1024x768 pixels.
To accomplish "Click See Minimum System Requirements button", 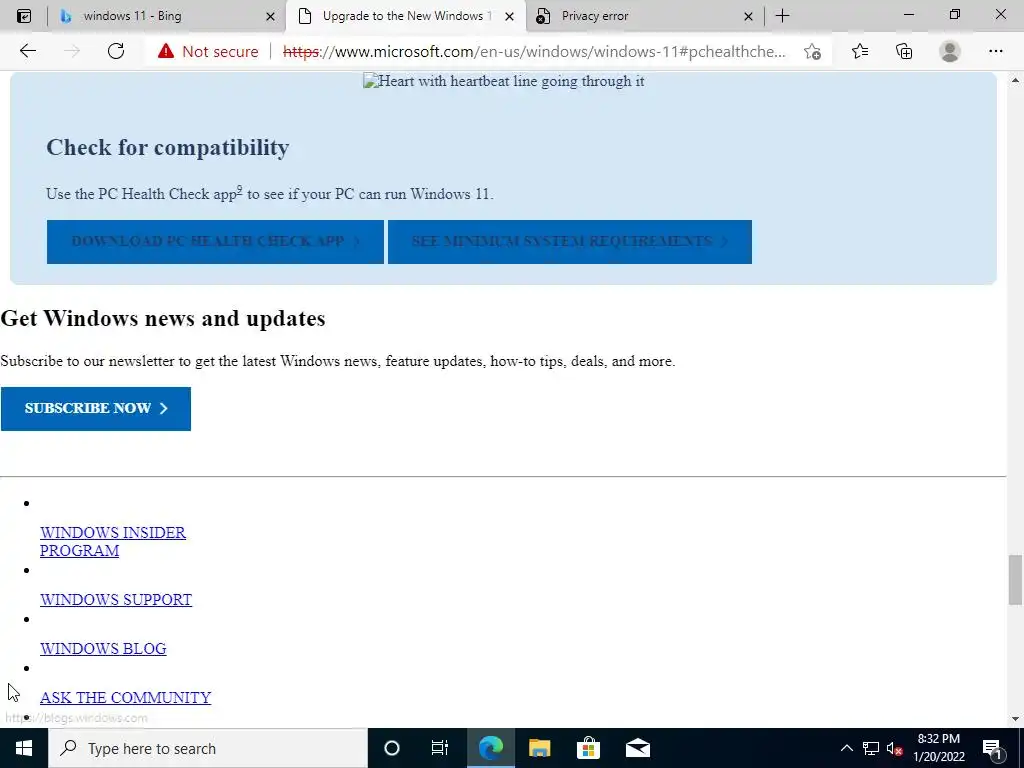I will [569, 242].
